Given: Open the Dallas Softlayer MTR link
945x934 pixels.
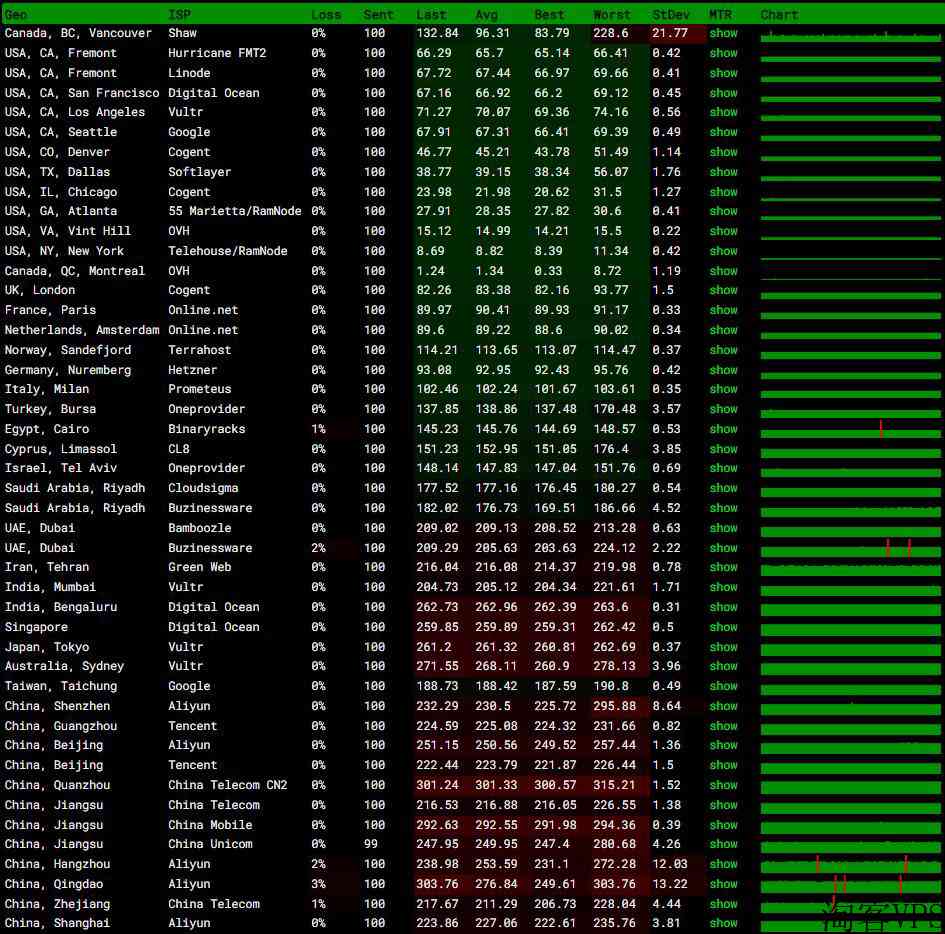Looking at the screenshot, I should [723, 172].
